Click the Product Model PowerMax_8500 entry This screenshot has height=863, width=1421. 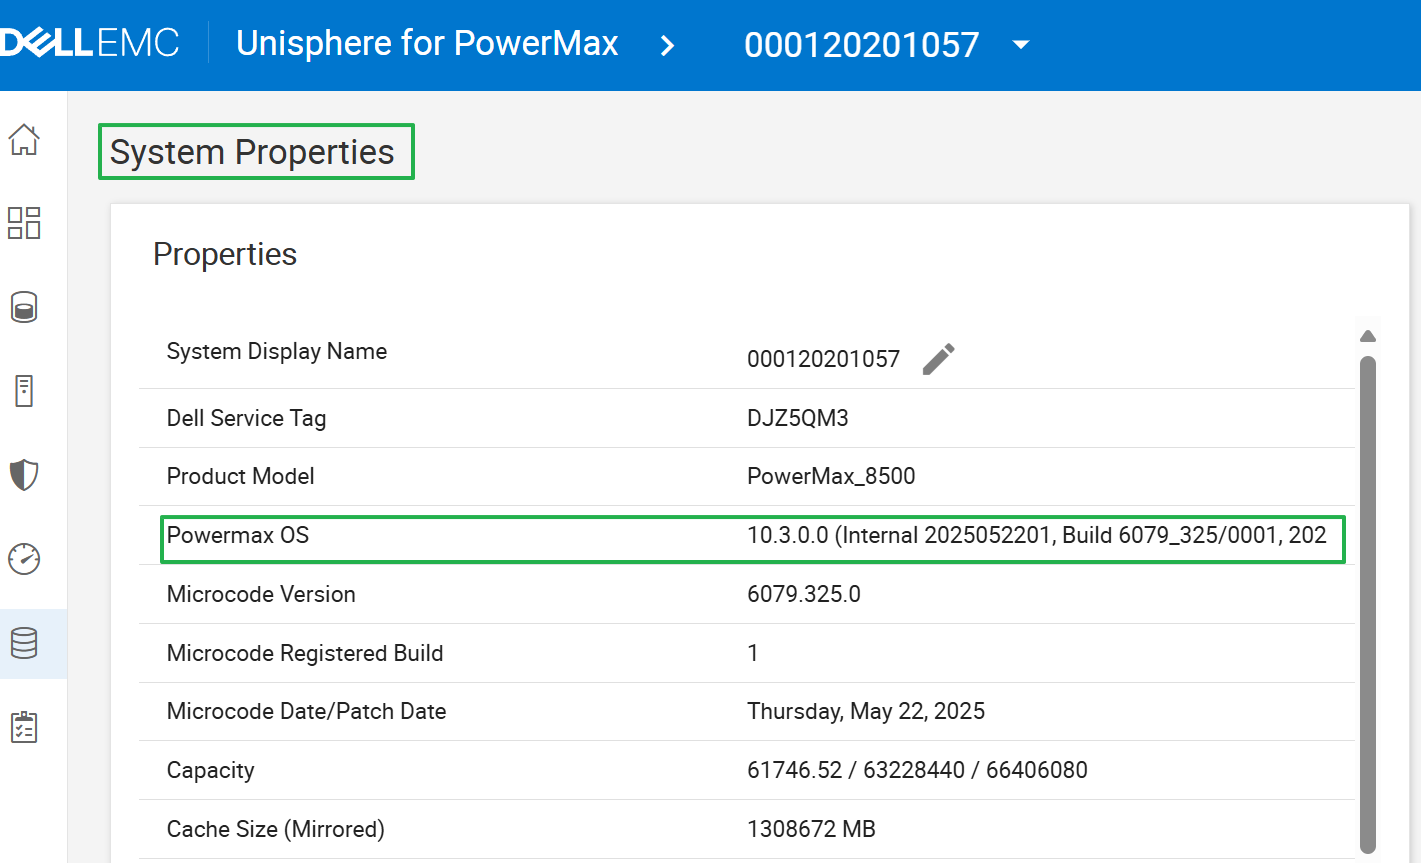point(831,476)
